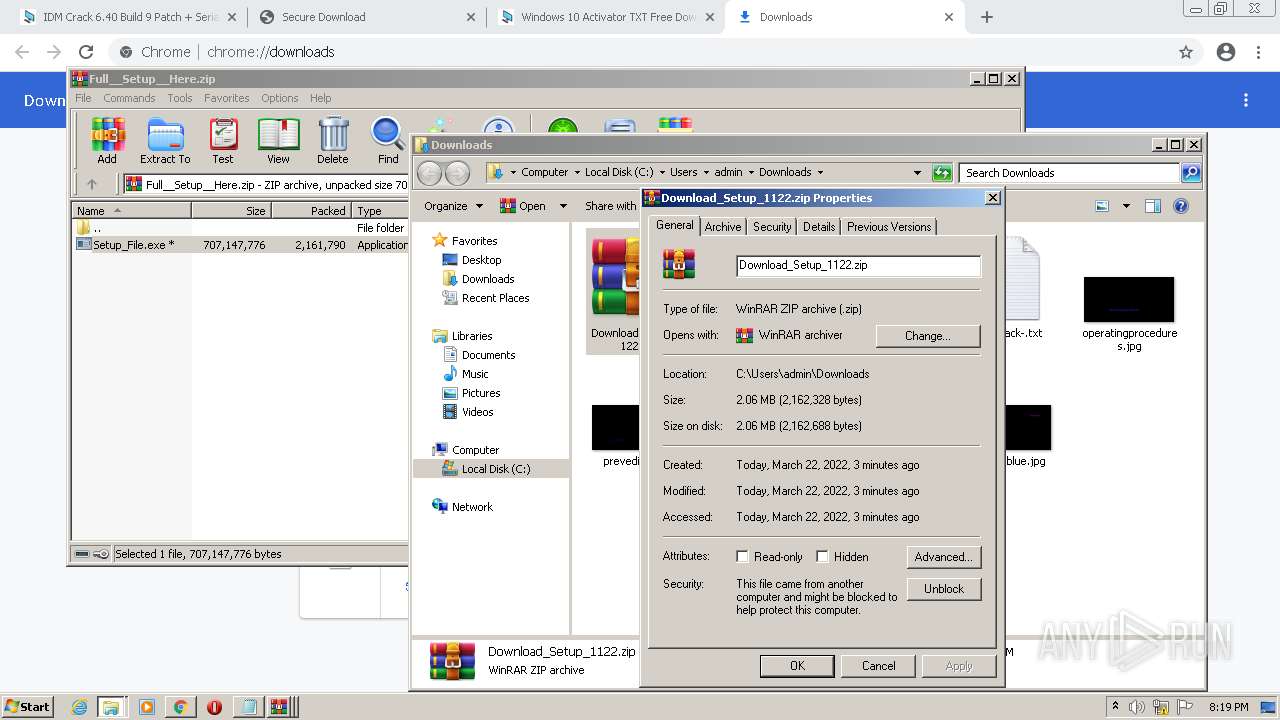
Task: Click Explorer's Forward navigation arrow
Action: pyautogui.click(x=457, y=173)
